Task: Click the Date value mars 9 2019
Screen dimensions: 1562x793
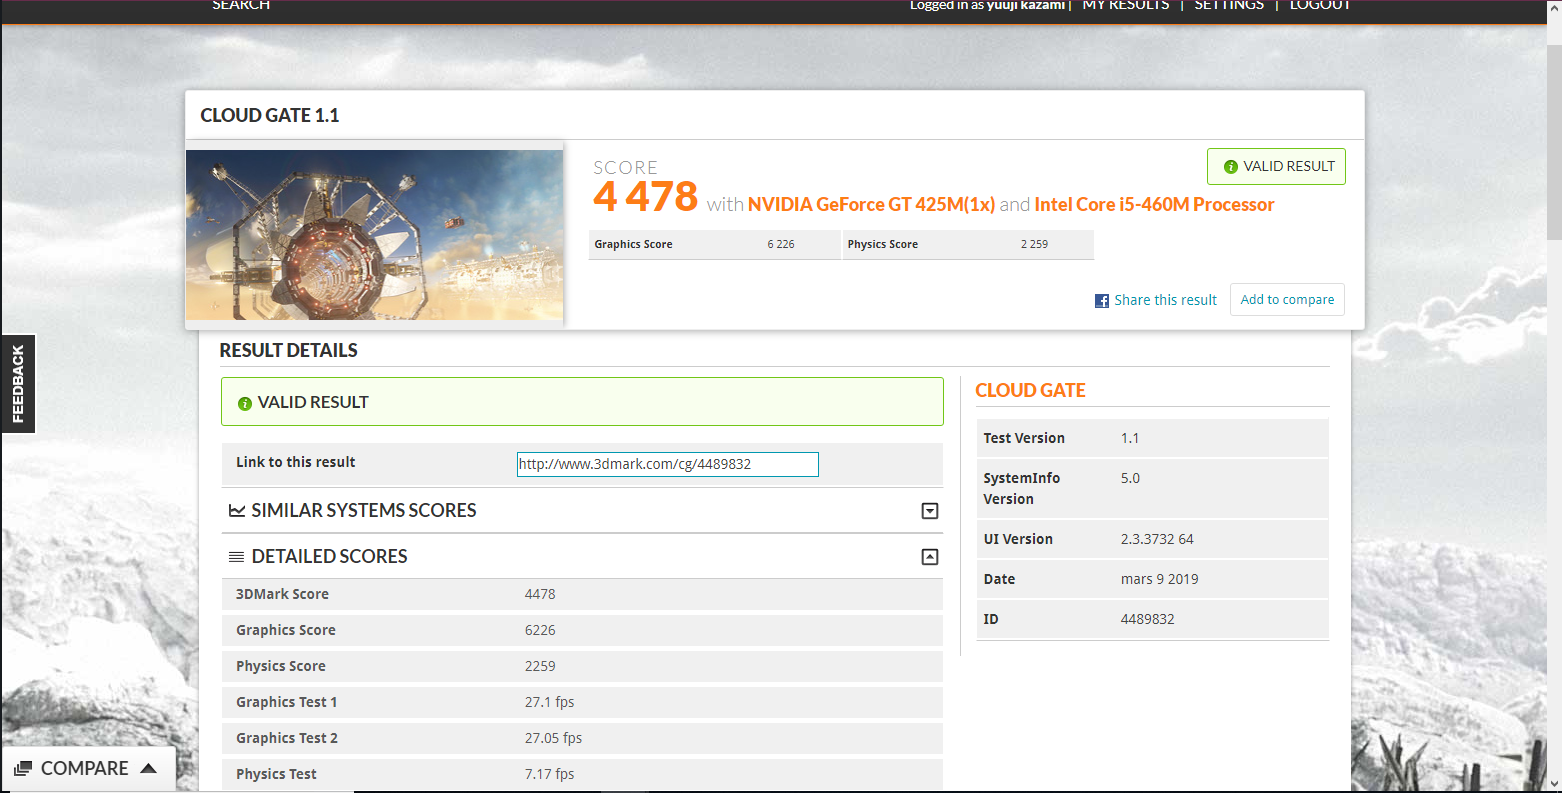Action: point(1159,579)
